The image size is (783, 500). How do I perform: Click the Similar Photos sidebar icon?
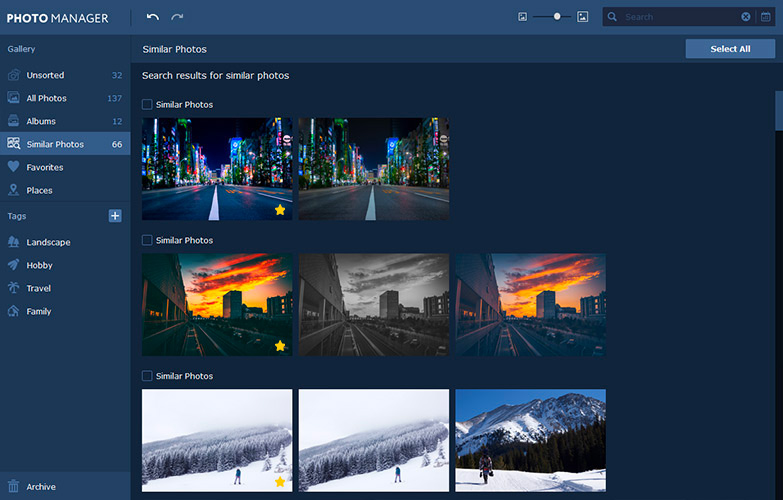pos(13,144)
